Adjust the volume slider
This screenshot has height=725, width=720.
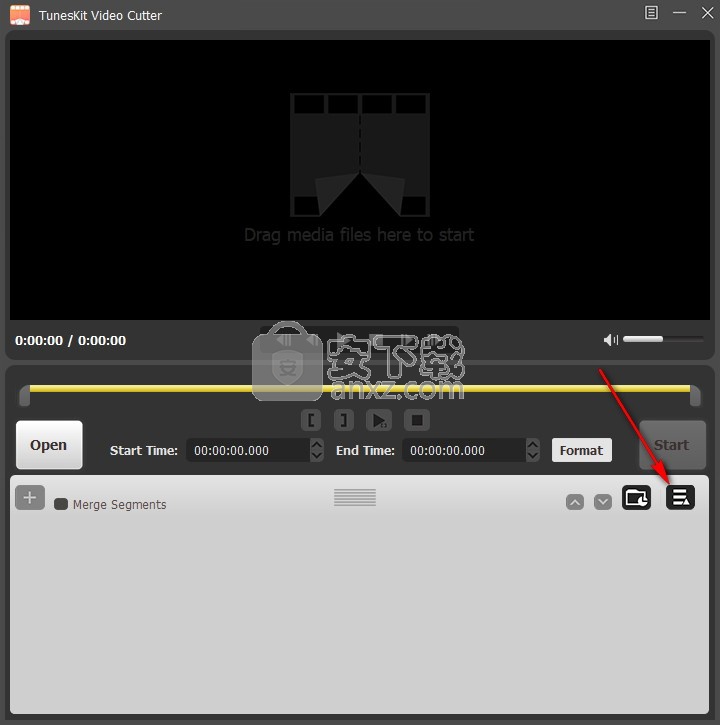(663, 339)
